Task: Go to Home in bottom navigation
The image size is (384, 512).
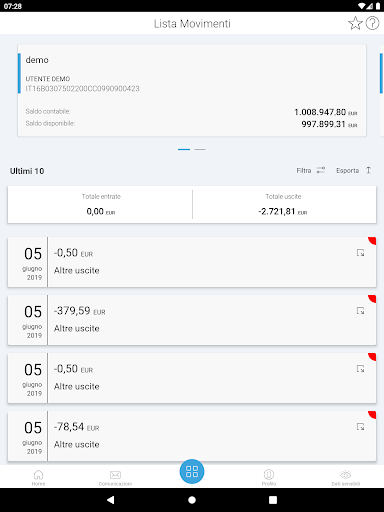Action: (38, 477)
